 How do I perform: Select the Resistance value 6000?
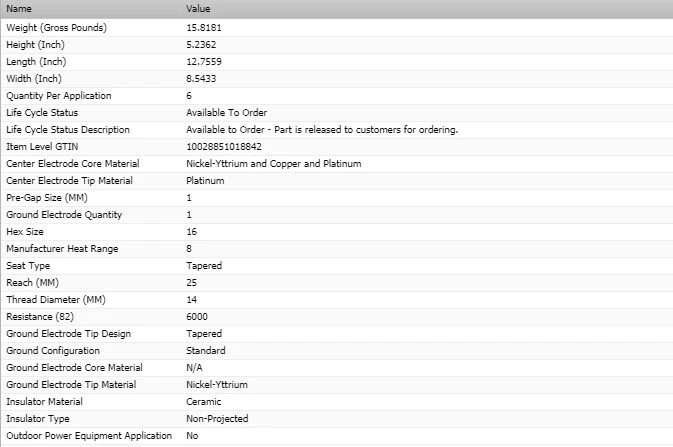(197, 317)
